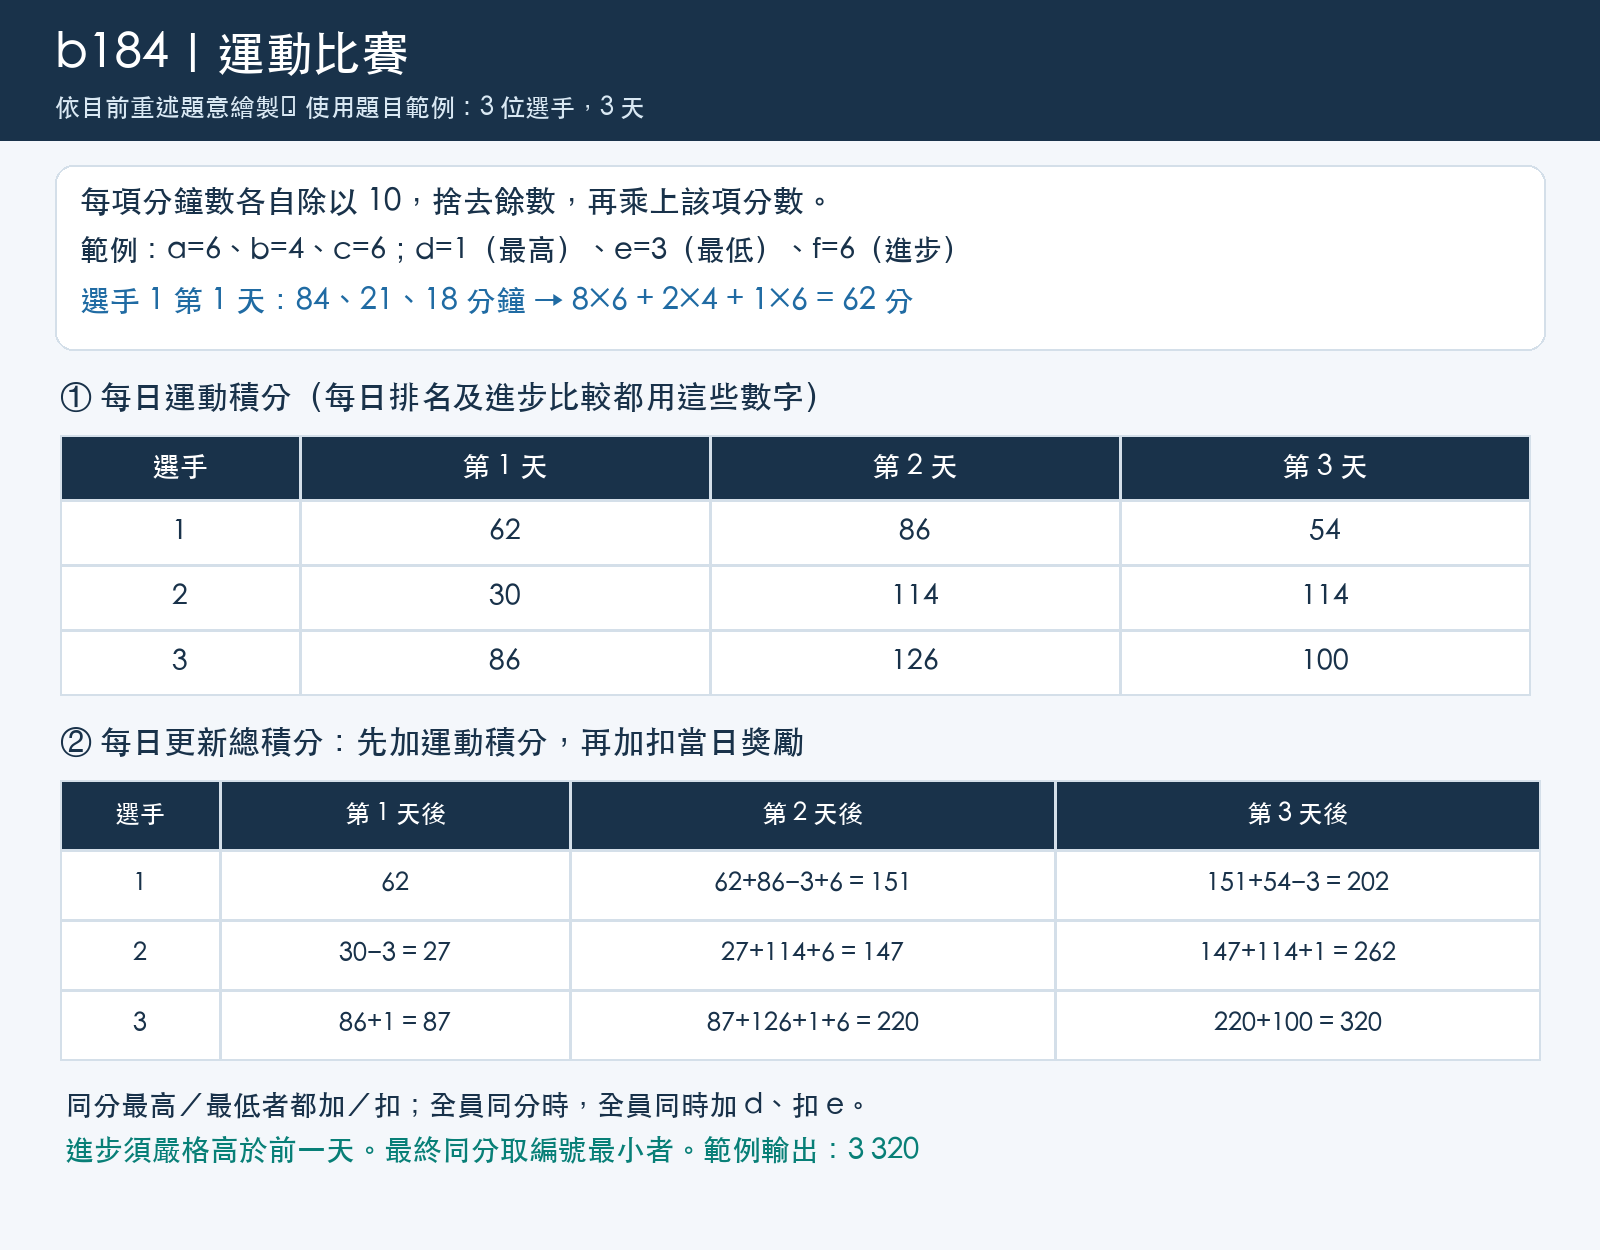Select the example line starting "範例：a=6"
The image size is (1600, 1250).
518,249
